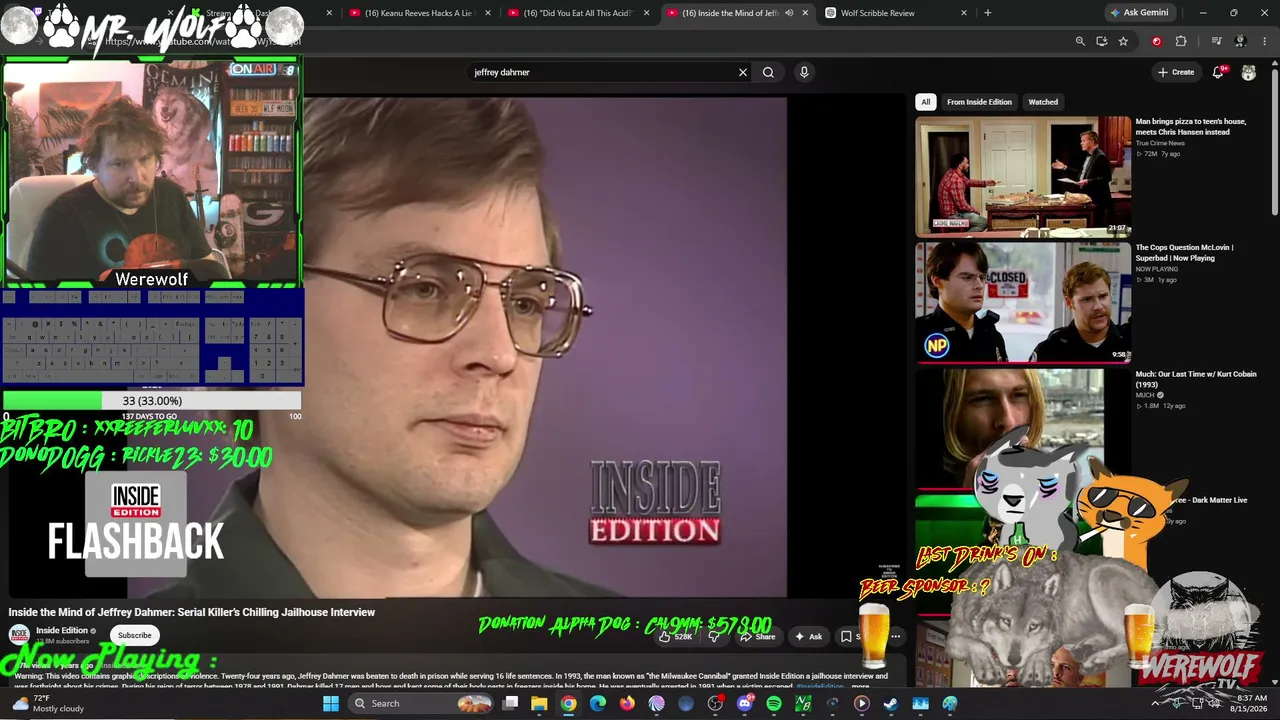Open the YouTube account avatar menu
This screenshot has width=1280, height=720.
[1249, 72]
